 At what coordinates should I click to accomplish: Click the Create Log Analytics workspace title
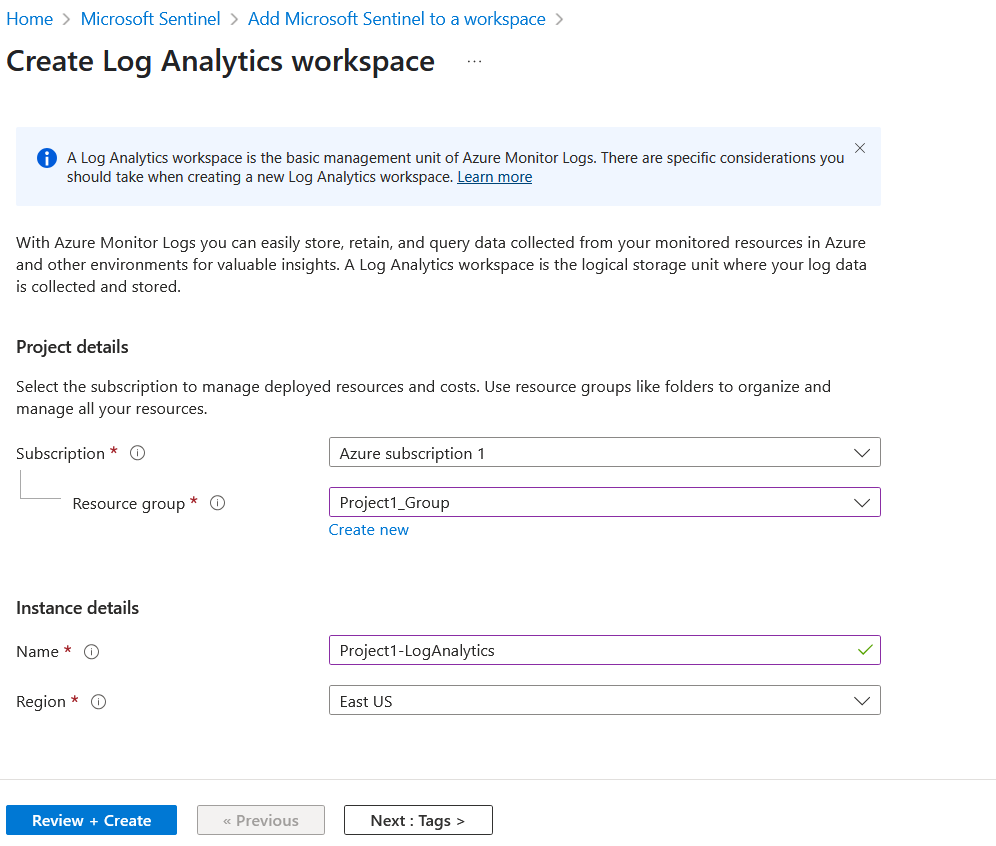click(220, 62)
